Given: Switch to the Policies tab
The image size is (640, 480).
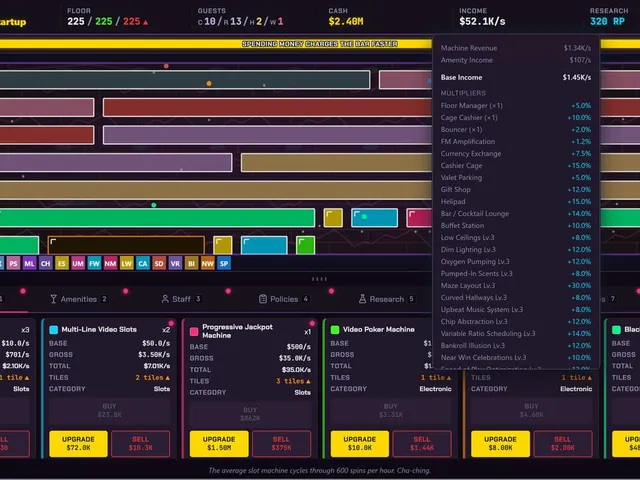Looking at the screenshot, I should (x=284, y=299).
